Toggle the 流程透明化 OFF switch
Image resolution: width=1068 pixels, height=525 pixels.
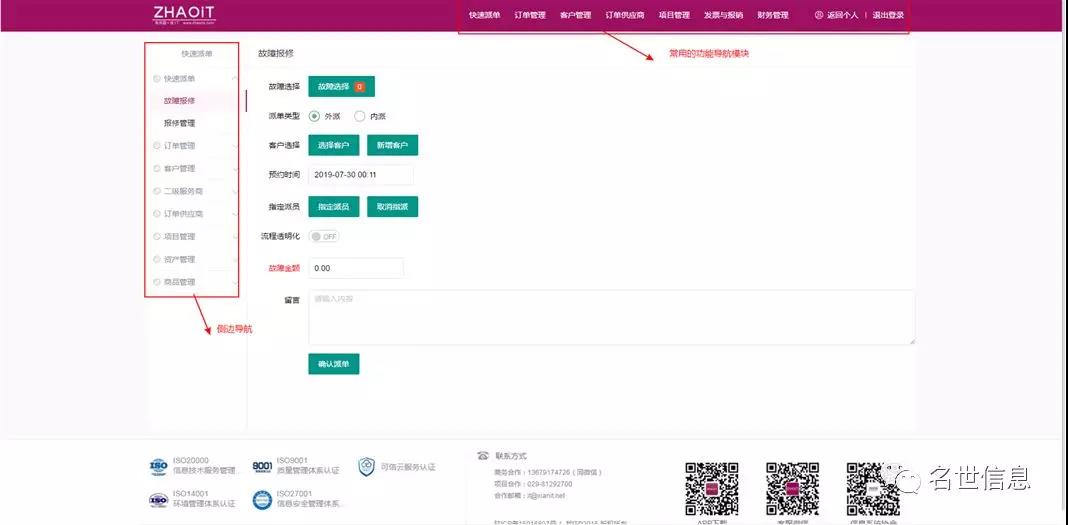[325, 237]
